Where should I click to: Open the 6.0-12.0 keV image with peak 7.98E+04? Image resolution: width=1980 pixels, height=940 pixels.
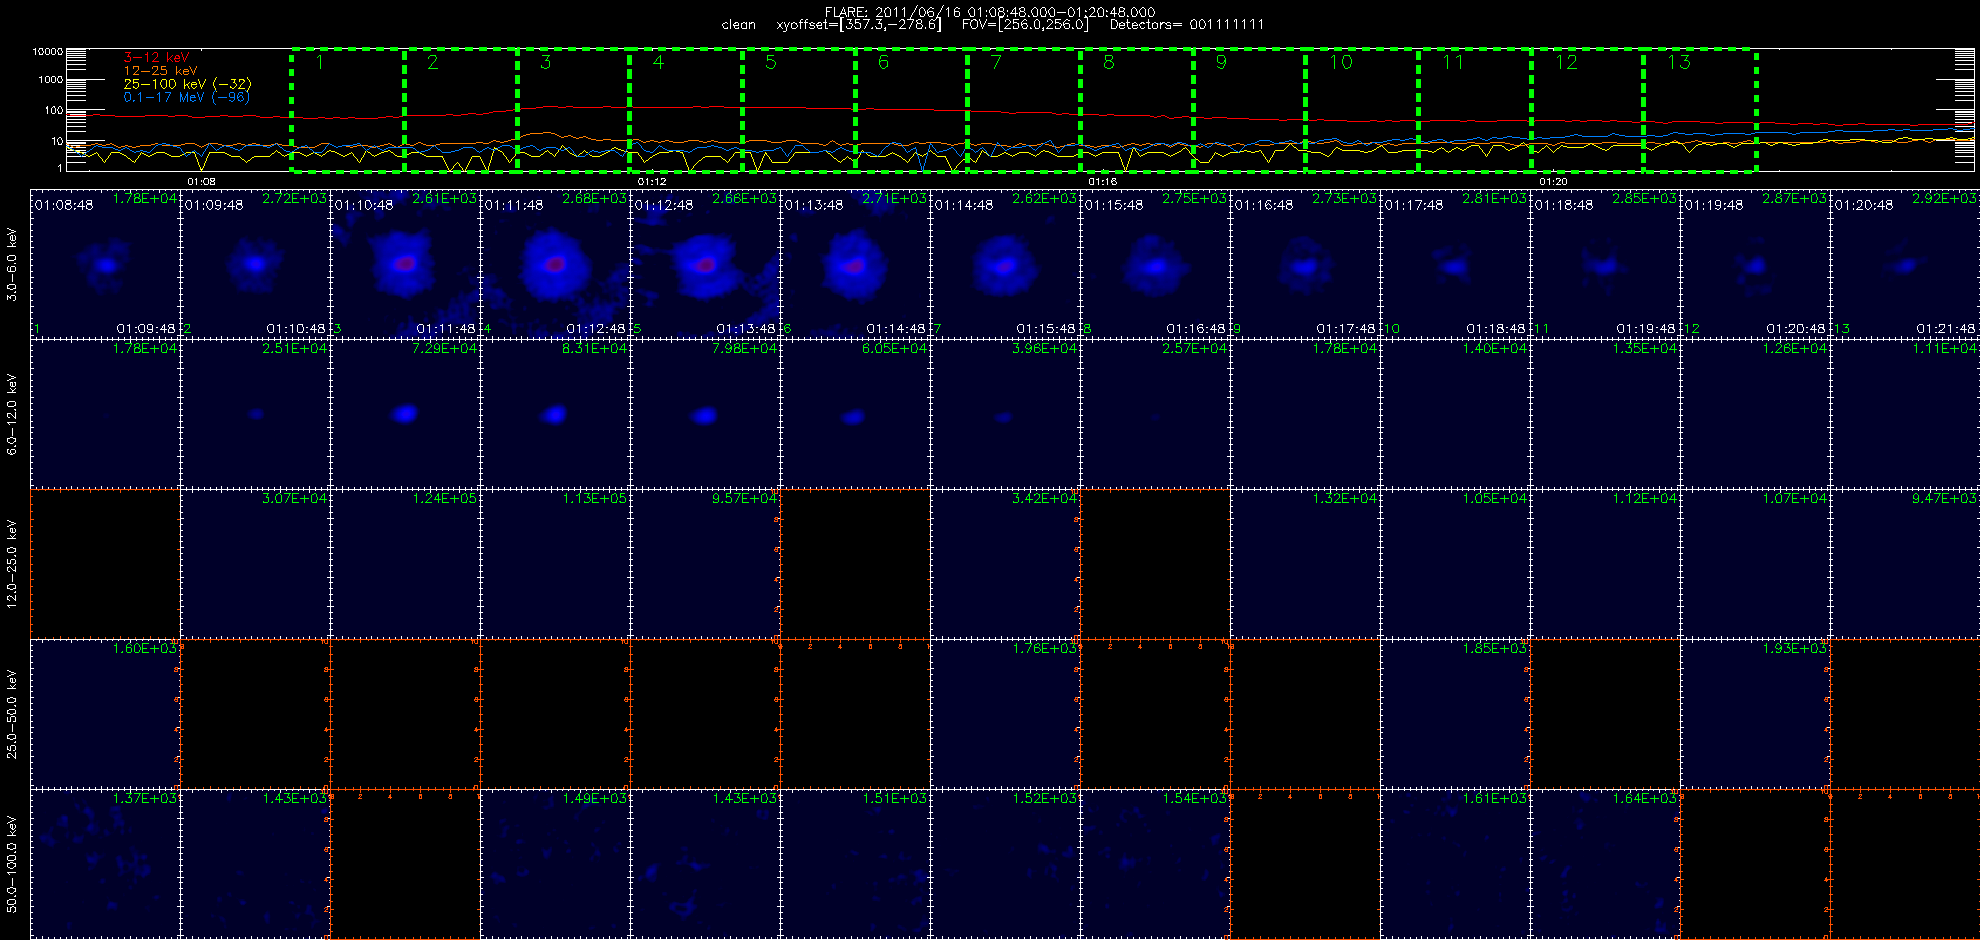pyautogui.click(x=705, y=414)
